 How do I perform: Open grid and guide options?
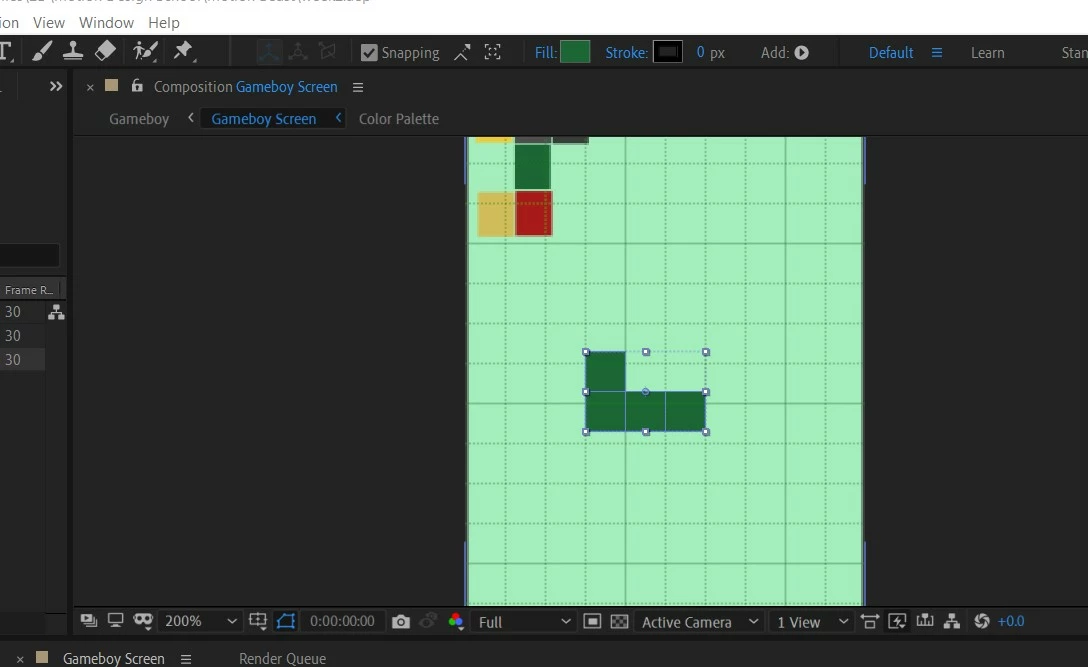click(258, 621)
